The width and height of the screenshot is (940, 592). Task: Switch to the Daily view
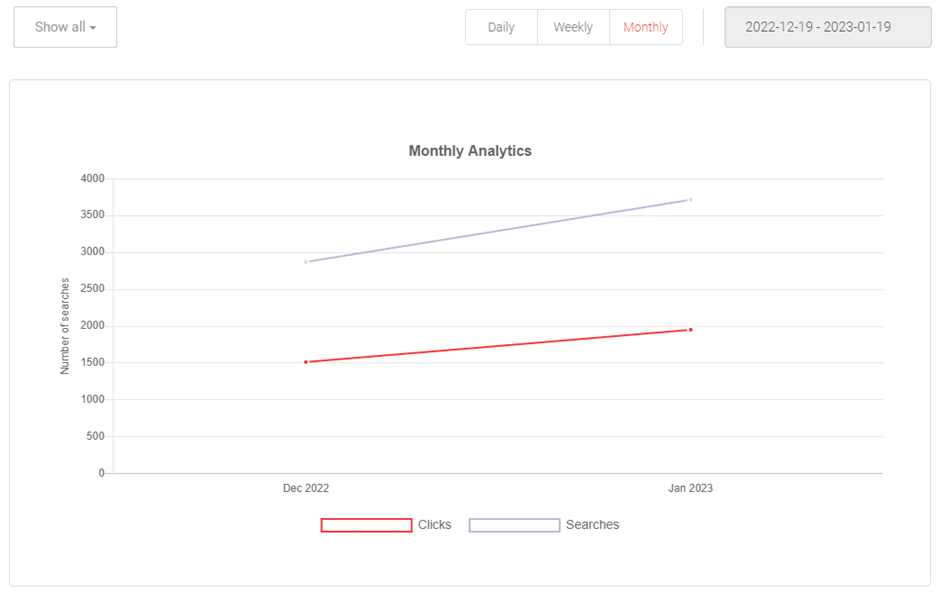(501, 27)
